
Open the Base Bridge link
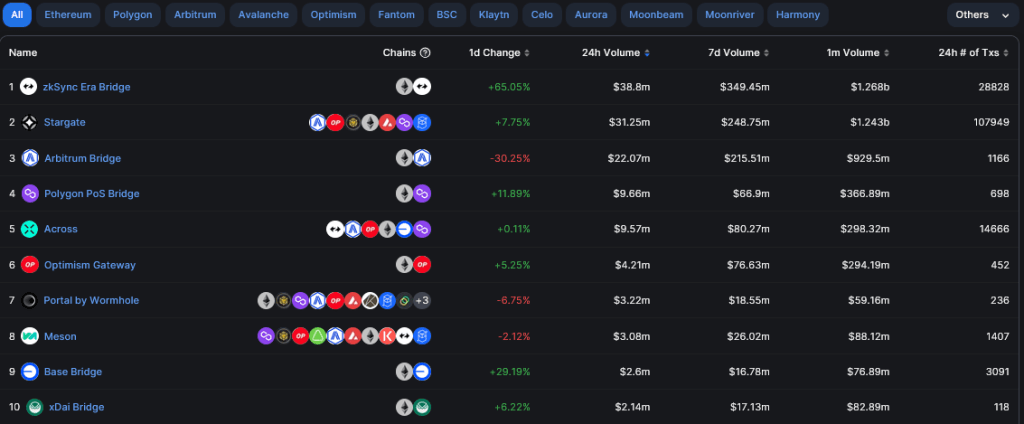point(73,372)
